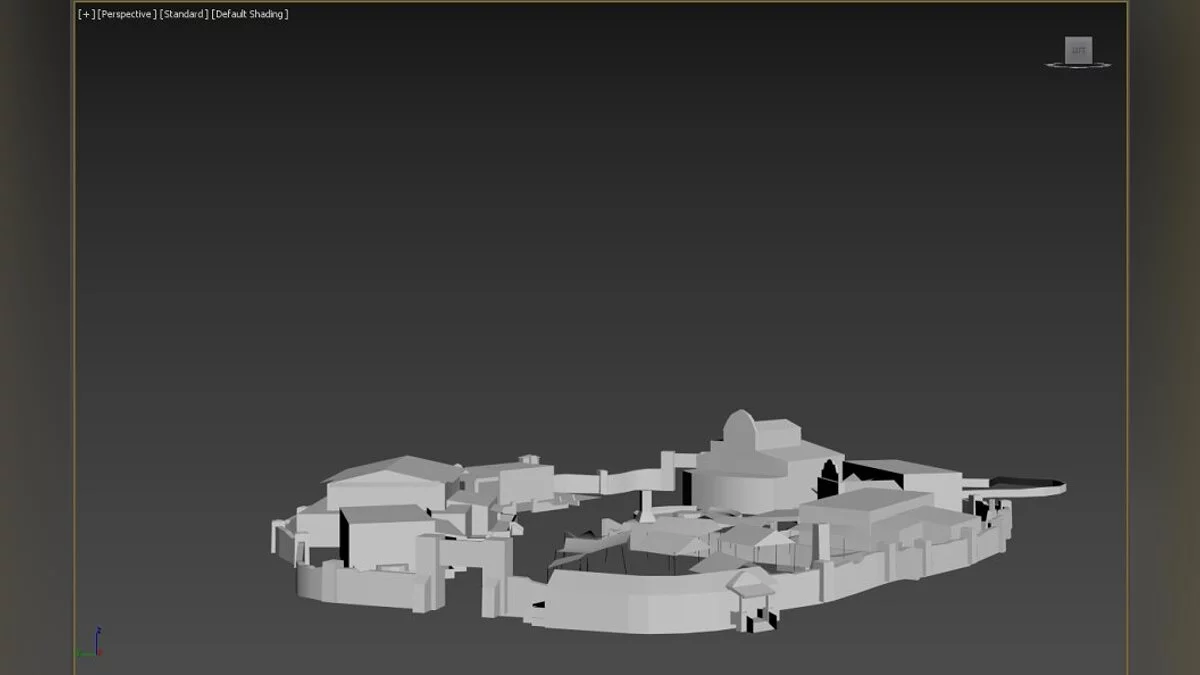Open the Standard viewport settings menu
This screenshot has height=675, width=1200.
[183, 14]
